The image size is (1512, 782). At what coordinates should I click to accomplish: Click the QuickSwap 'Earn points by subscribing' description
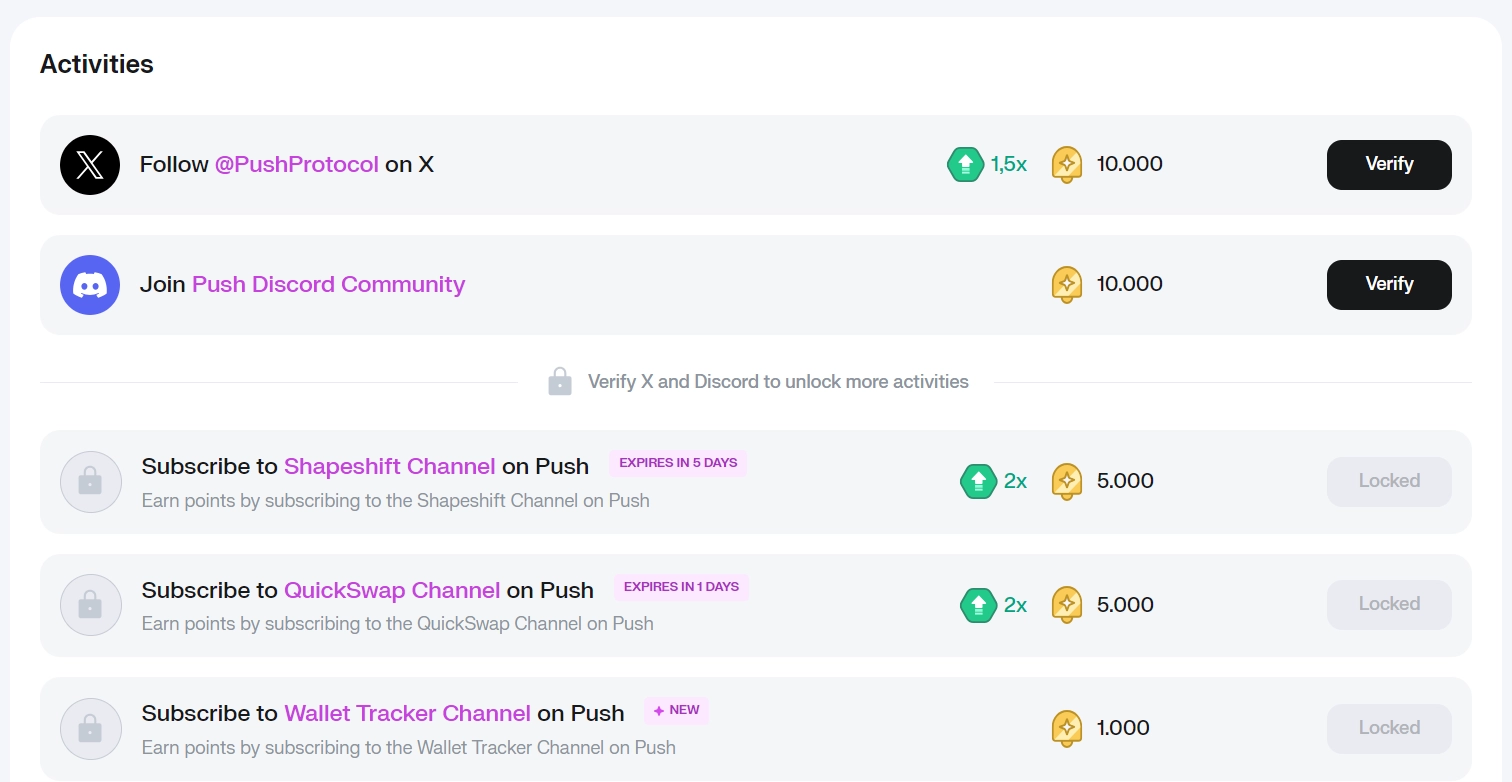(x=398, y=624)
